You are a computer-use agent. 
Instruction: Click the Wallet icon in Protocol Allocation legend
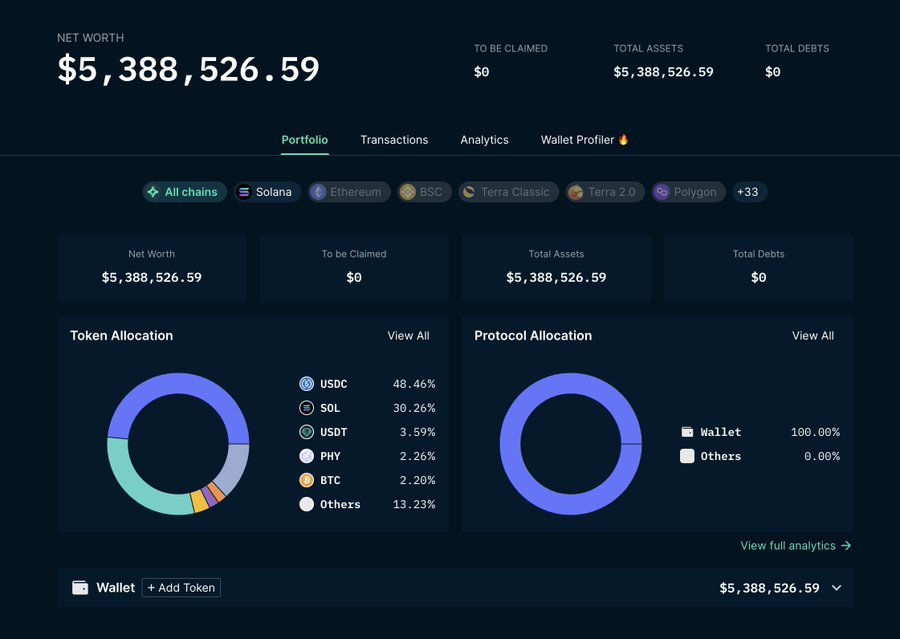687,432
